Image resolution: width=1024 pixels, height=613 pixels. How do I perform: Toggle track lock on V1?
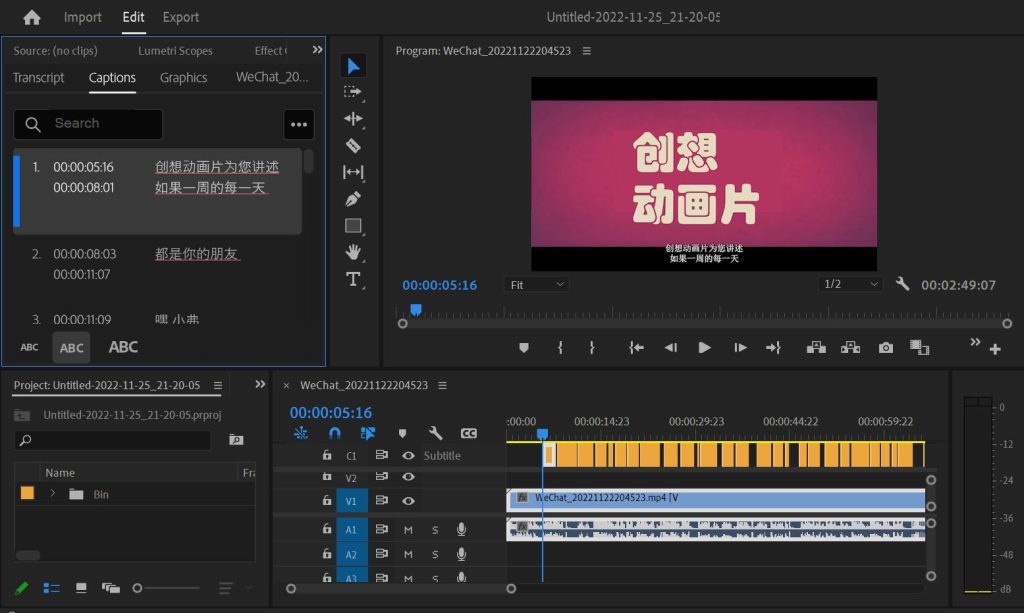[x=326, y=501]
